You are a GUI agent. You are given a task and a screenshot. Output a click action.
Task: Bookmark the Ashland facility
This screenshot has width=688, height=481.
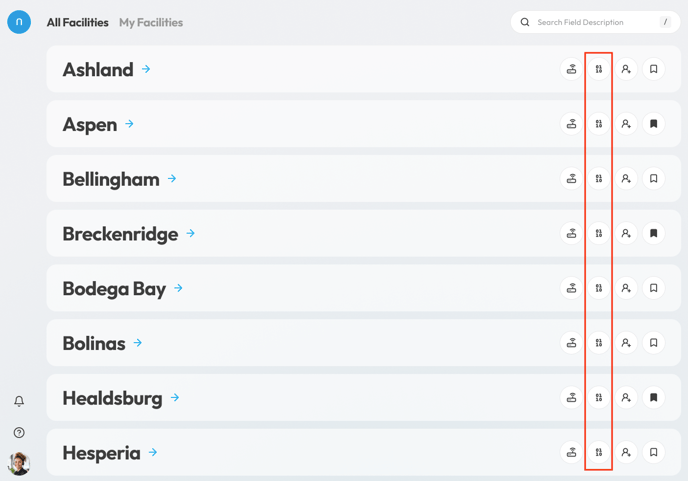(x=654, y=69)
